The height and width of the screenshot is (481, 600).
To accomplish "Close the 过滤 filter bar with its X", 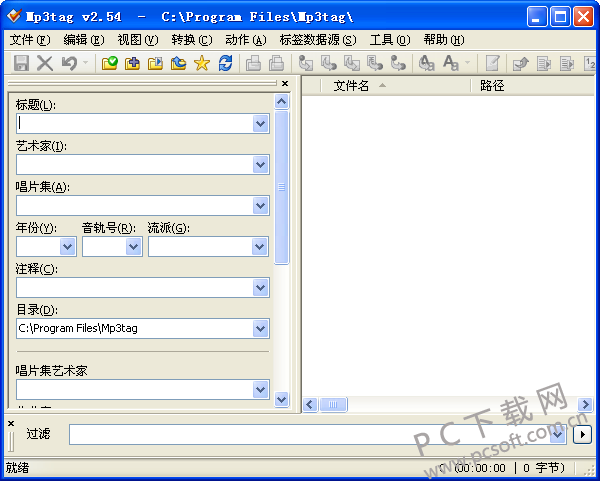I will pos(11,424).
